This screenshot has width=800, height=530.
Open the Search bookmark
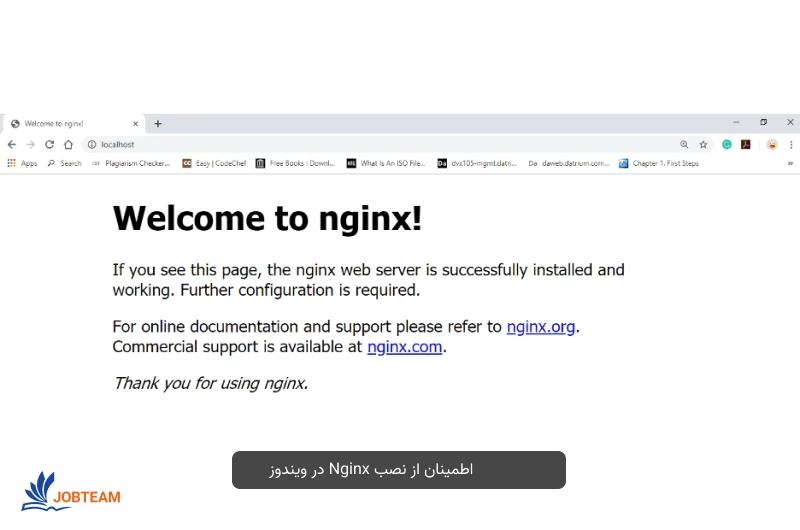[64, 163]
